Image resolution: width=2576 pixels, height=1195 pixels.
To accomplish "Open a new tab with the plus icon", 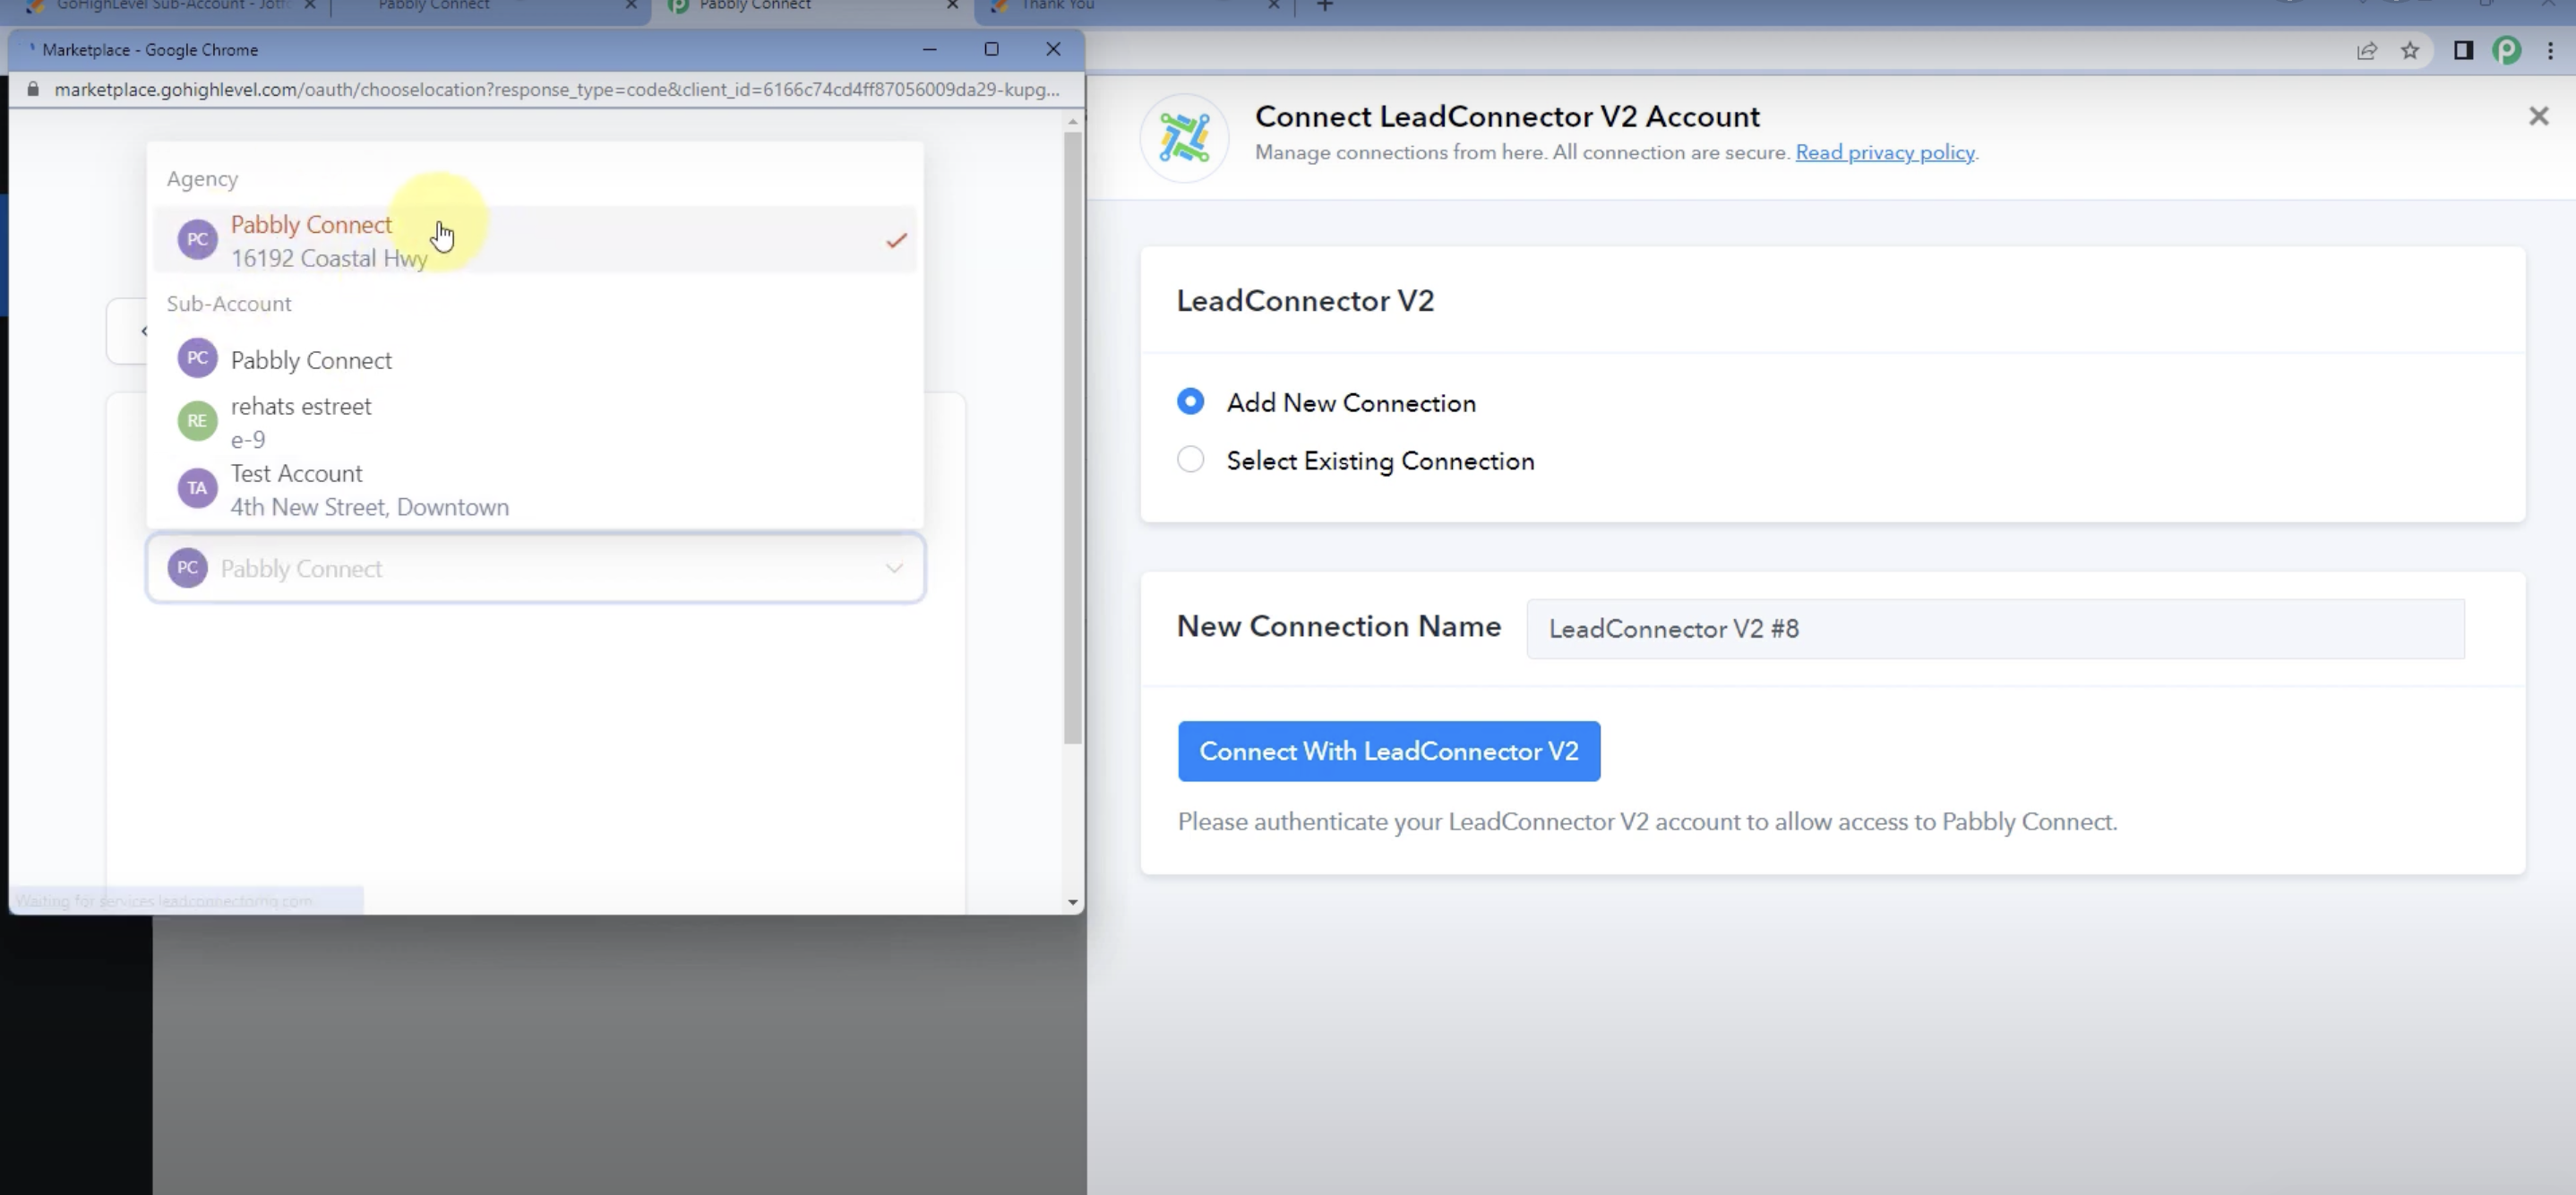I will 1325,6.
